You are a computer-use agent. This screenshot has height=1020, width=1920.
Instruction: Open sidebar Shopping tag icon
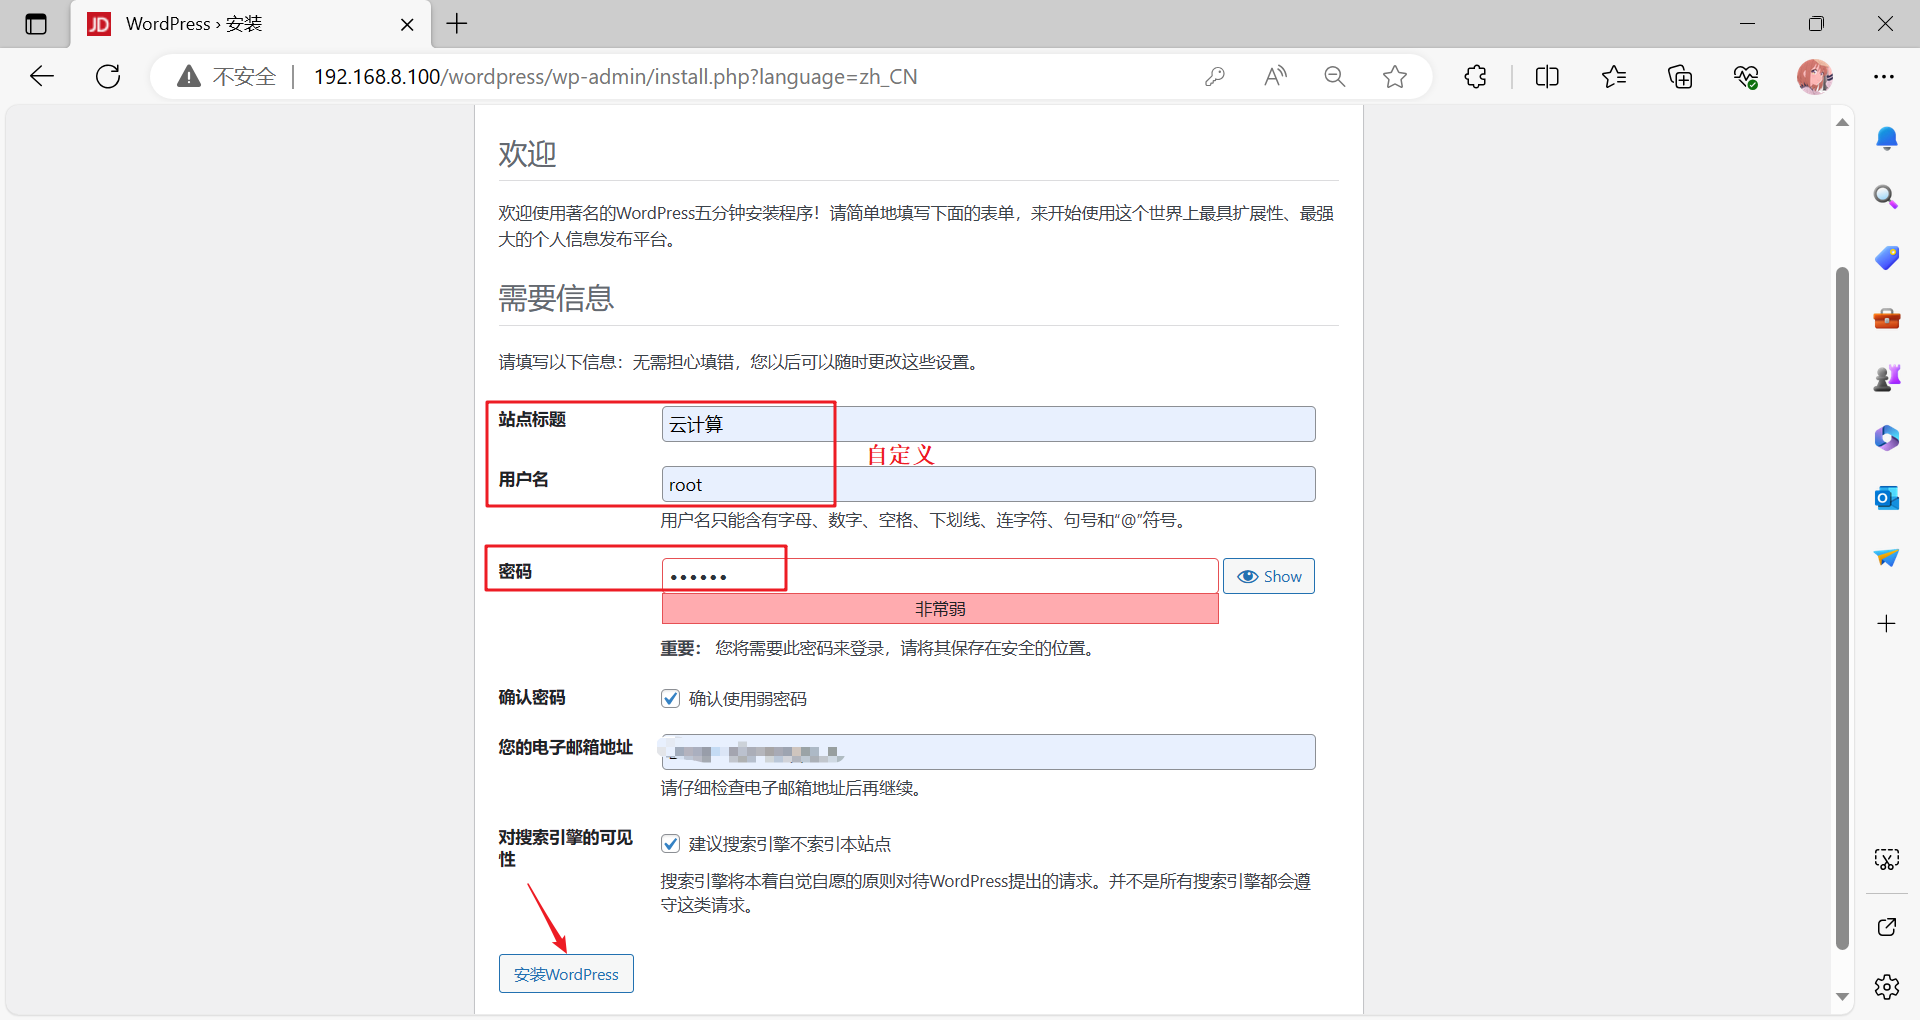[1887, 258]
